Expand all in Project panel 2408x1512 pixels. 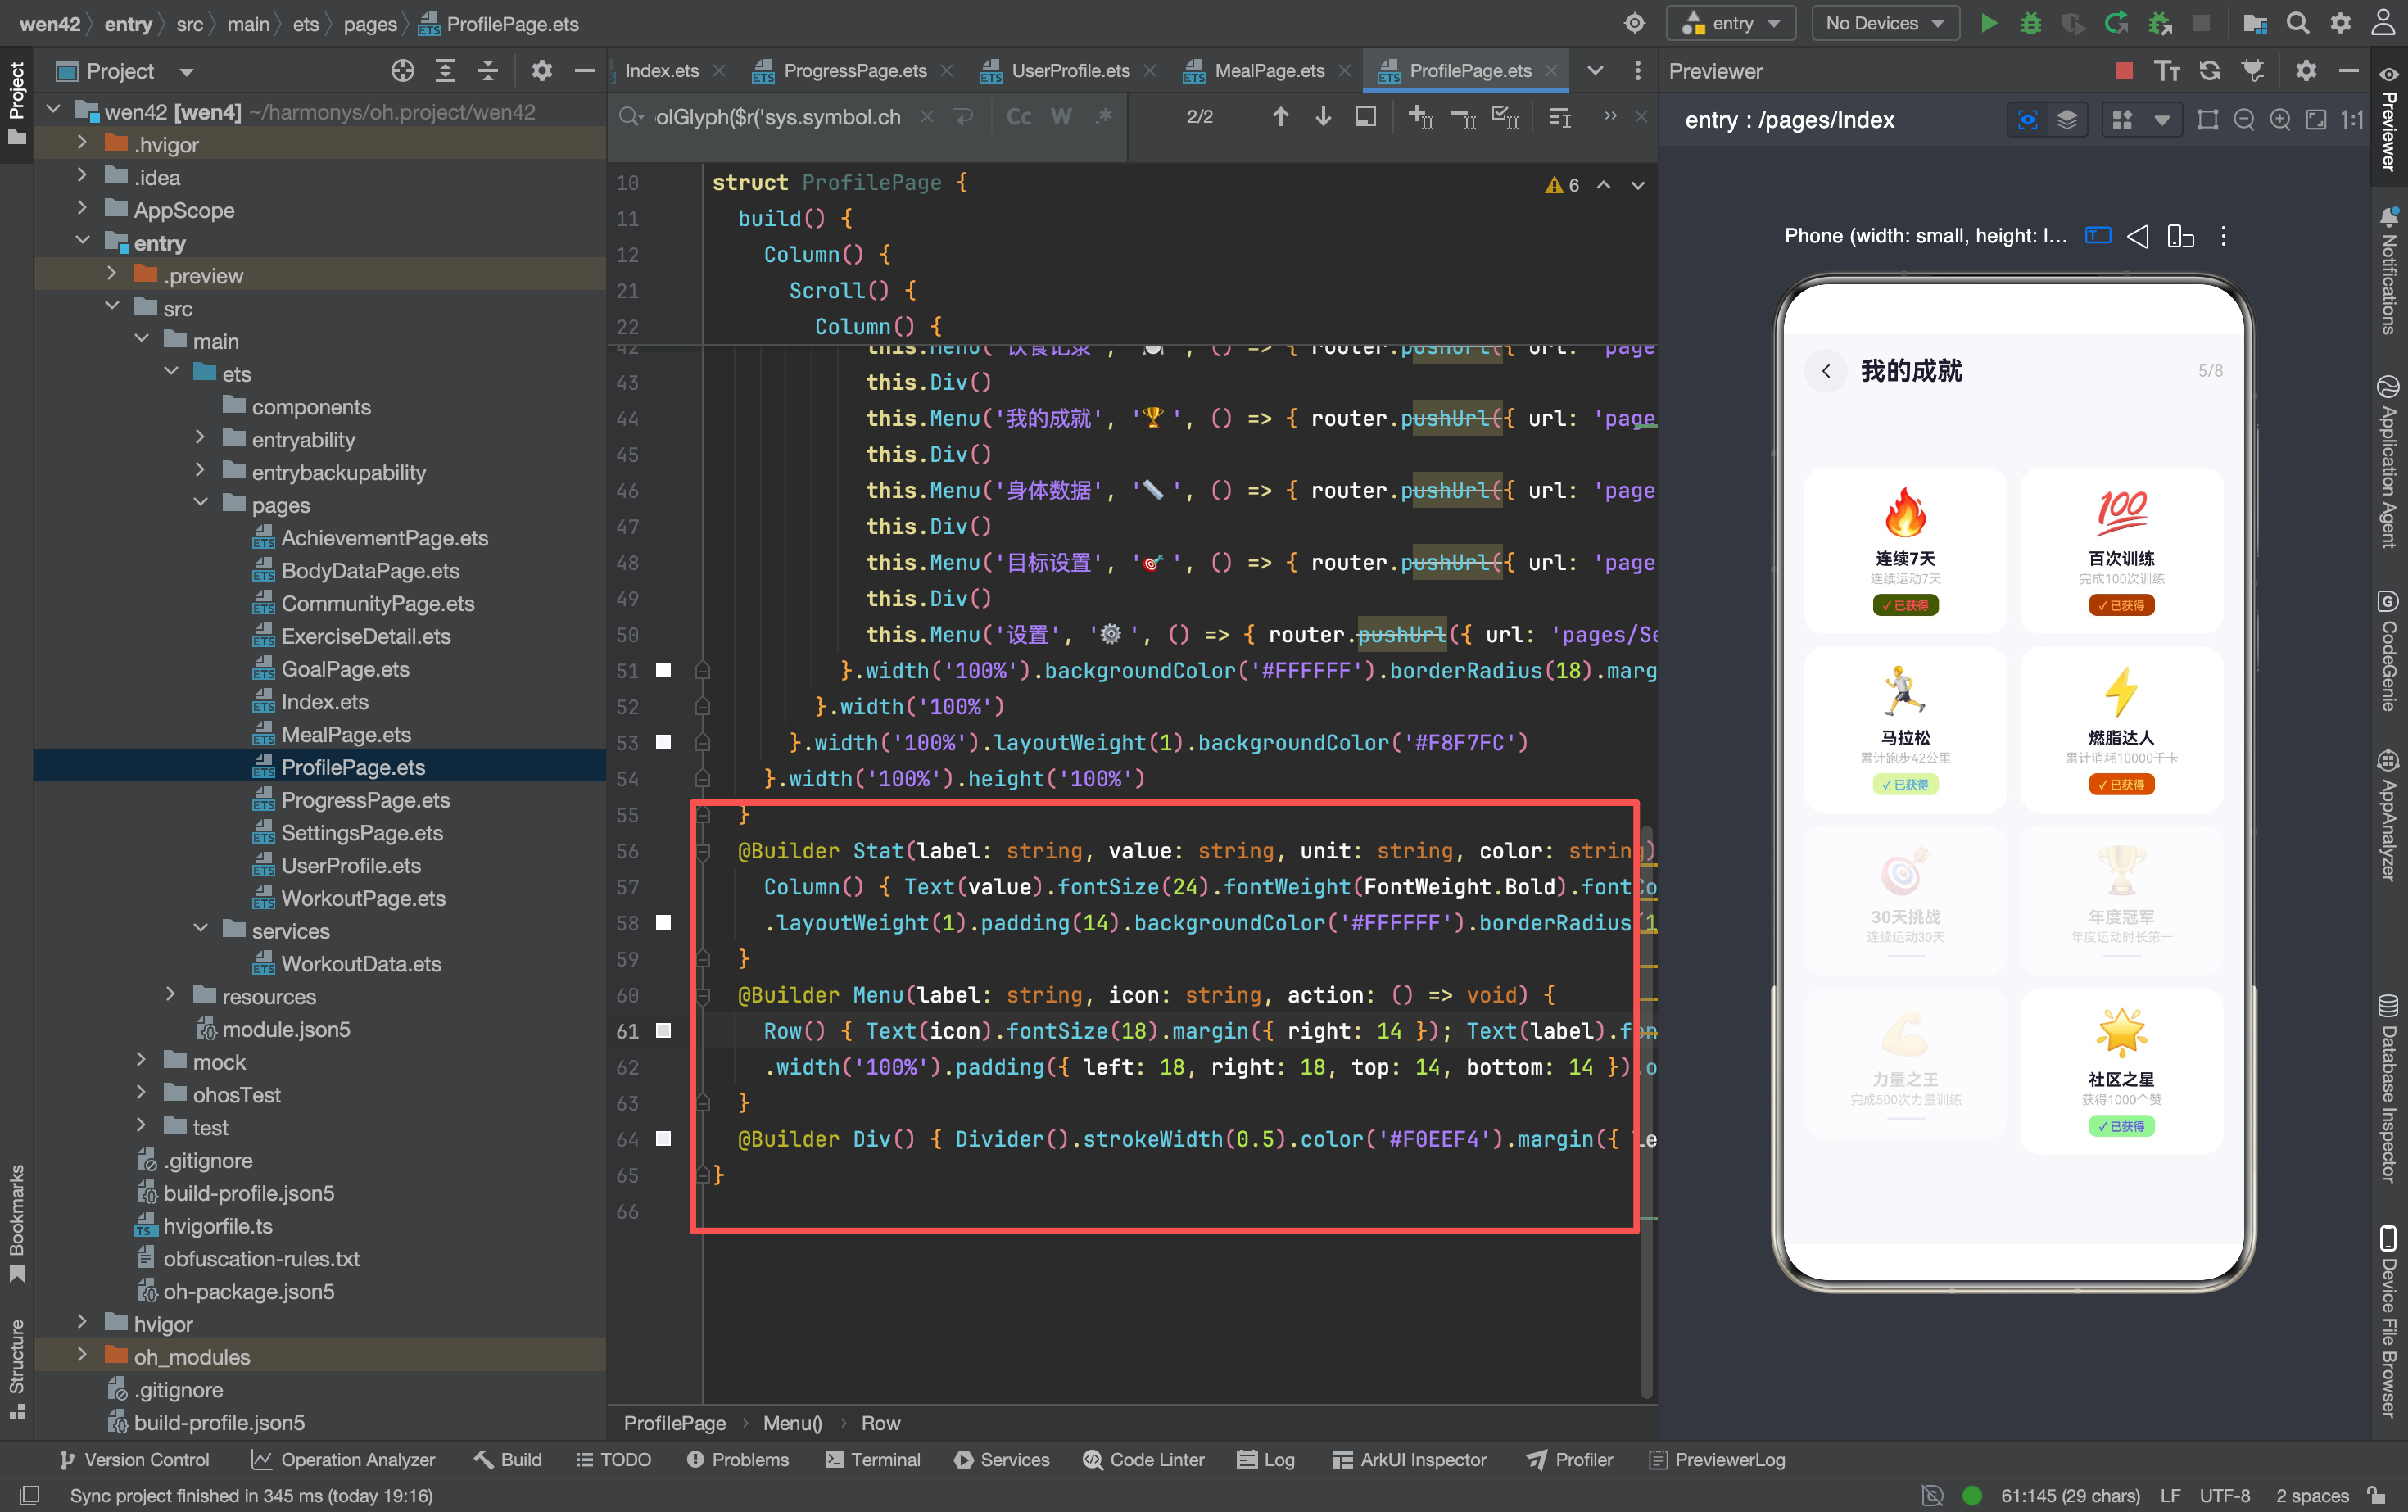click(x=445, y=71)
